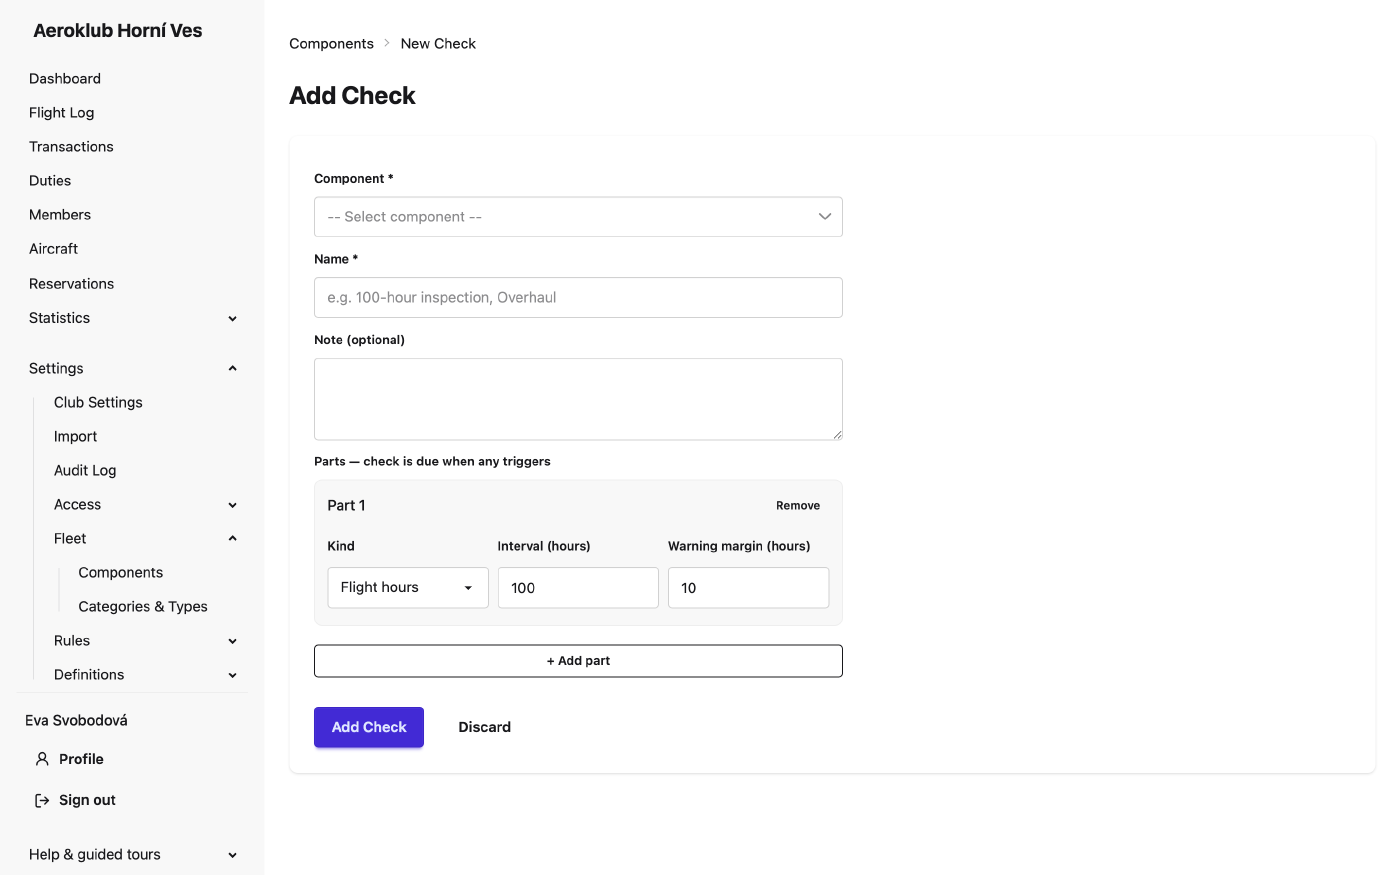Focus the Interval (hours) field
This screenshot has height=875, width=1400.
[578, 588]
